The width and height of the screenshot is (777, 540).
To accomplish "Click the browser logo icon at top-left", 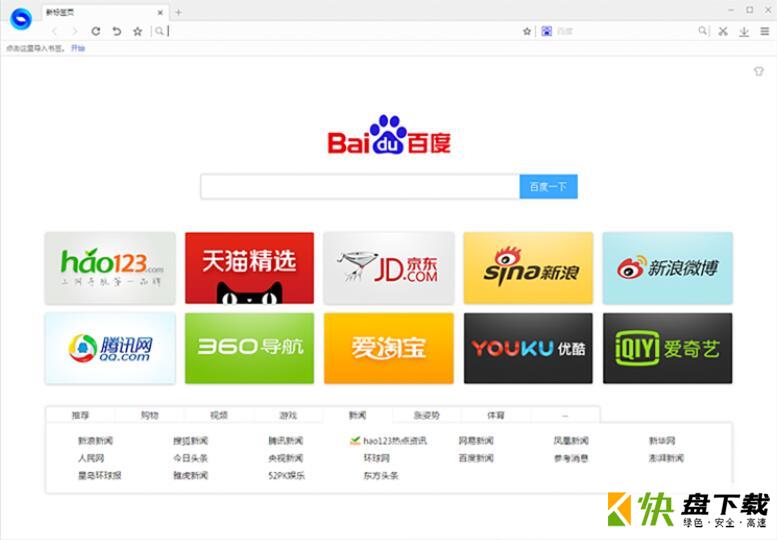I will (21, 19).
